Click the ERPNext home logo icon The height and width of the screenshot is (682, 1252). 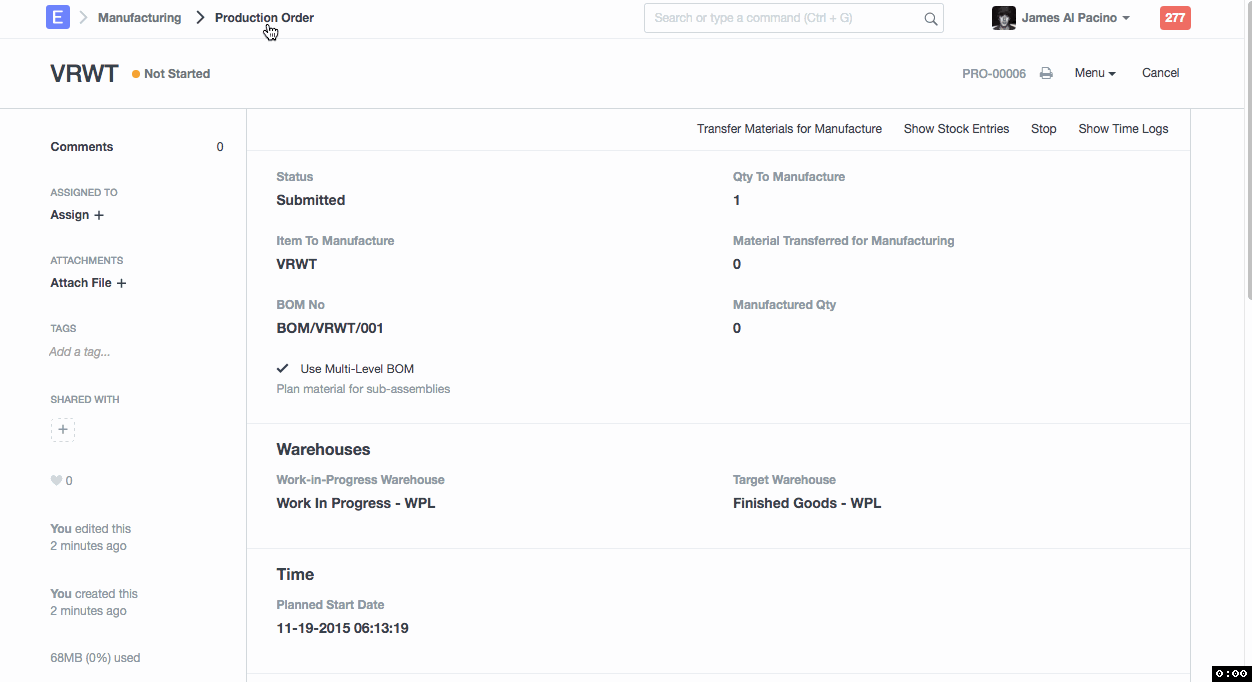pyautogui.click(x=58, y=17)
